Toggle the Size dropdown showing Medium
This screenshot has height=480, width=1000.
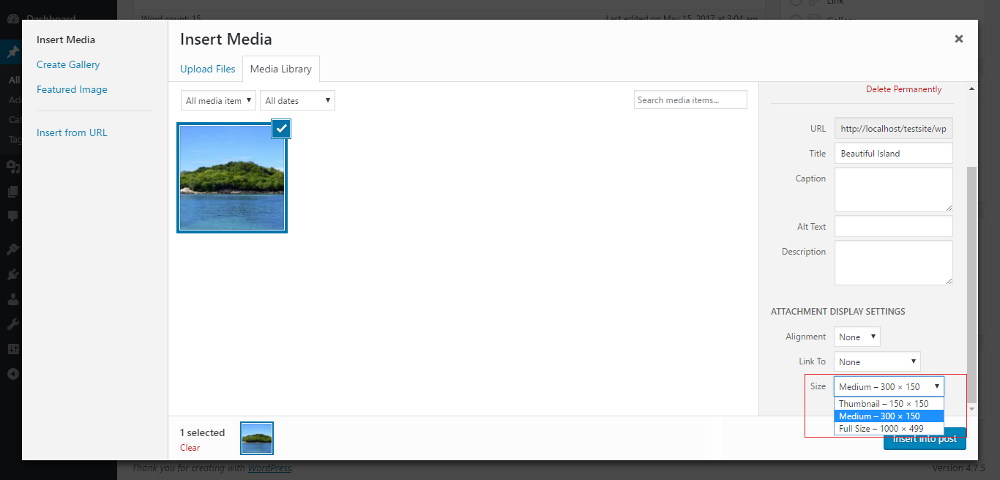889,386
